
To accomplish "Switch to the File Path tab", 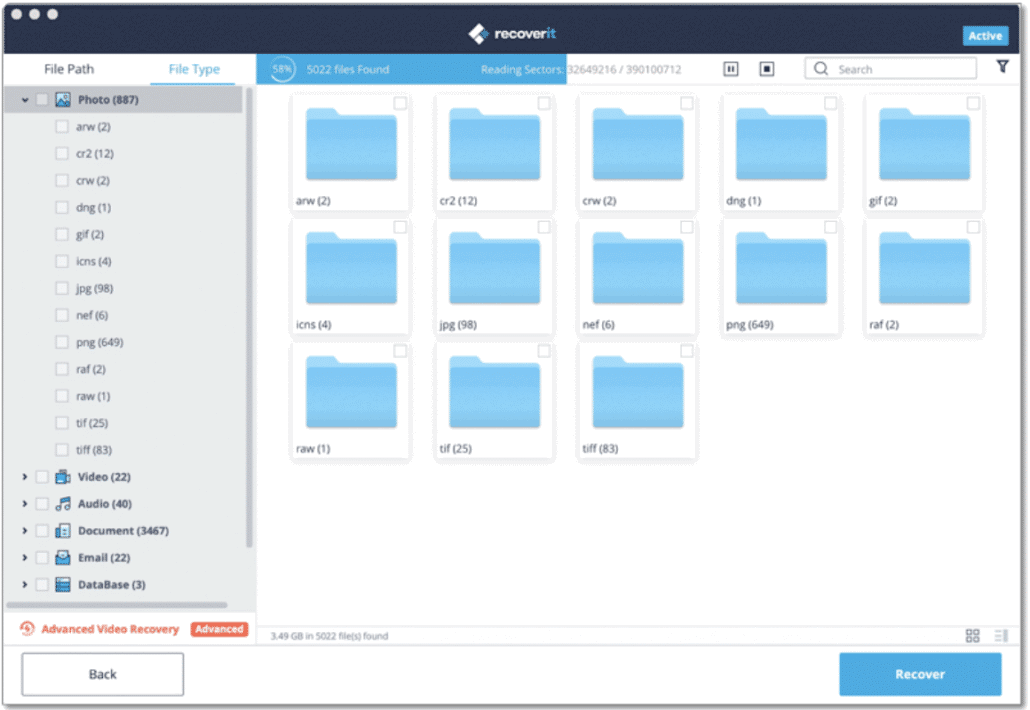I will pos(69,69).
